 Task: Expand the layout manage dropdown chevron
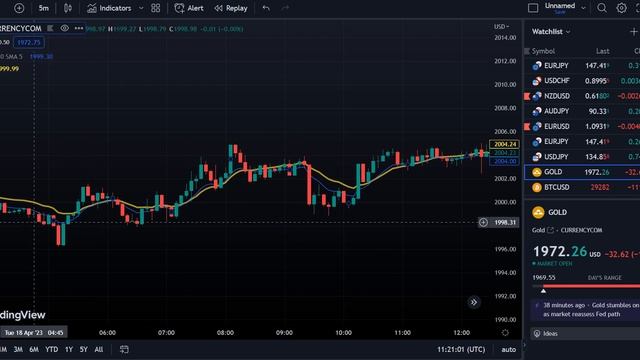(583, 8)
